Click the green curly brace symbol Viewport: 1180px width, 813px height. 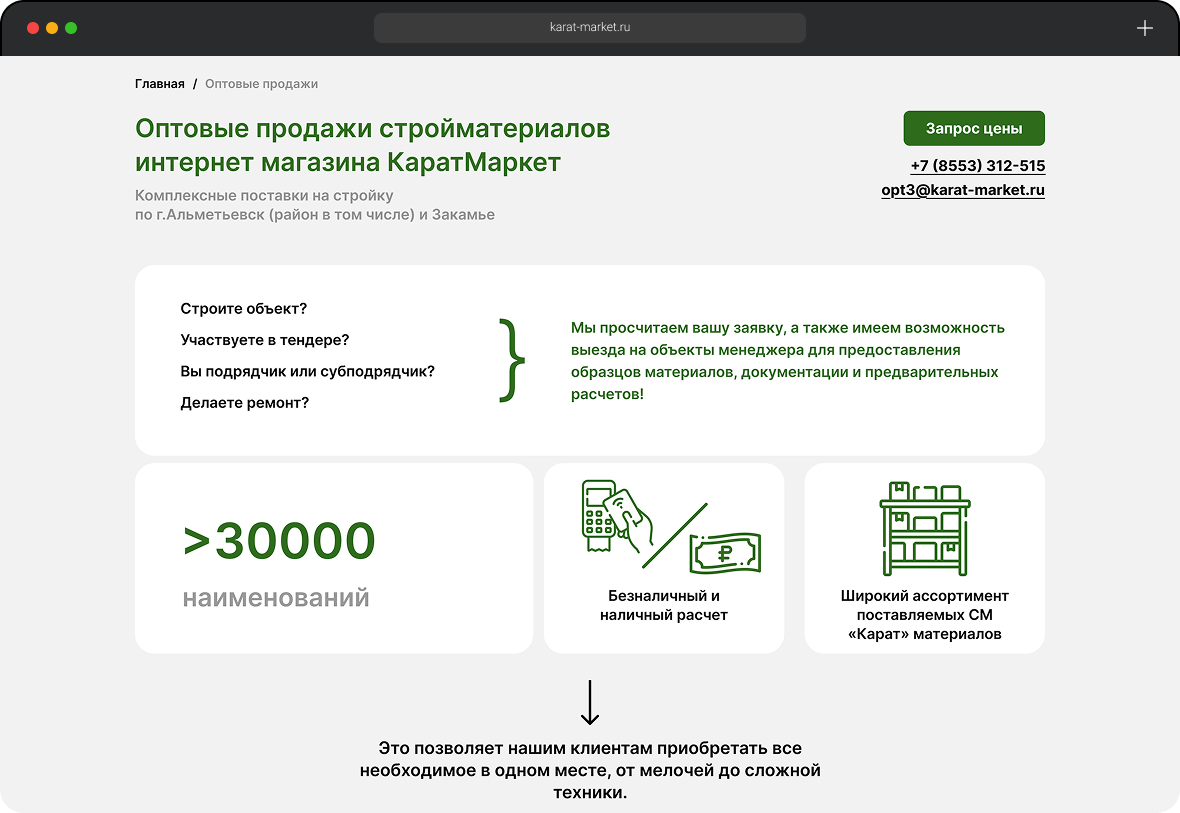pyautogui.click(x=510, y=358)
